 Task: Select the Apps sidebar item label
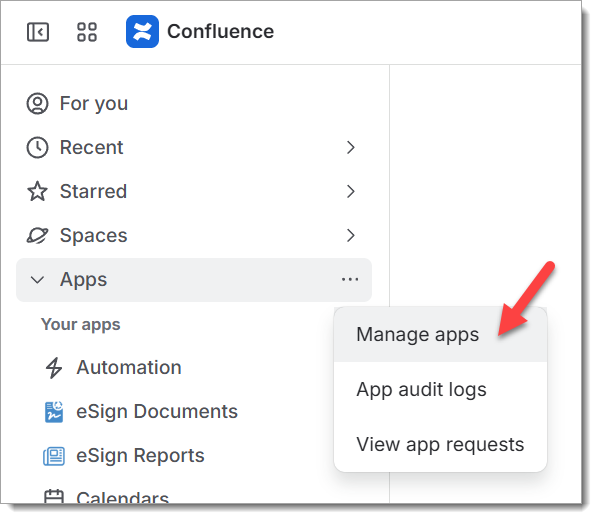click(83, 280)
